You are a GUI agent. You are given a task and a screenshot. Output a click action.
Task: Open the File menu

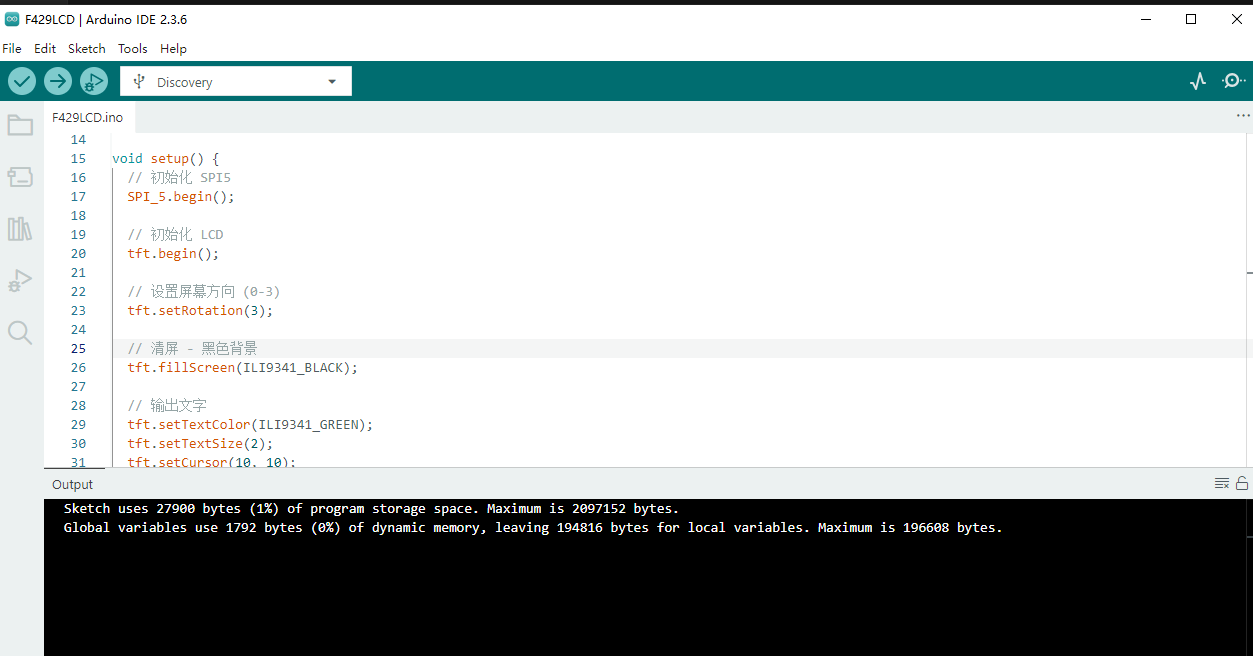(x=12, y=48)
